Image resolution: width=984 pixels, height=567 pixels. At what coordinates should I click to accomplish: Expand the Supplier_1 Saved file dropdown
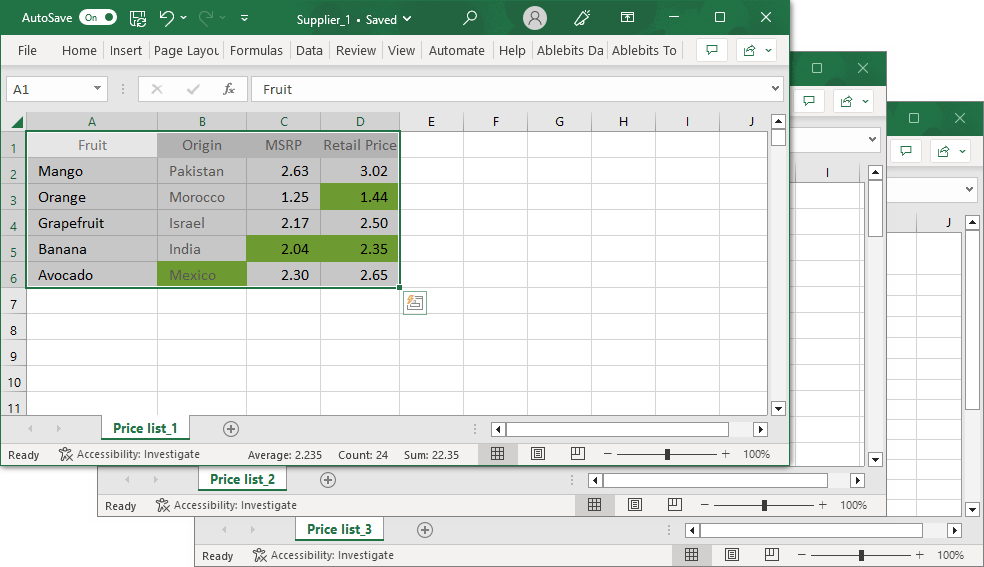pyautogui.click(x=407, y=19)
